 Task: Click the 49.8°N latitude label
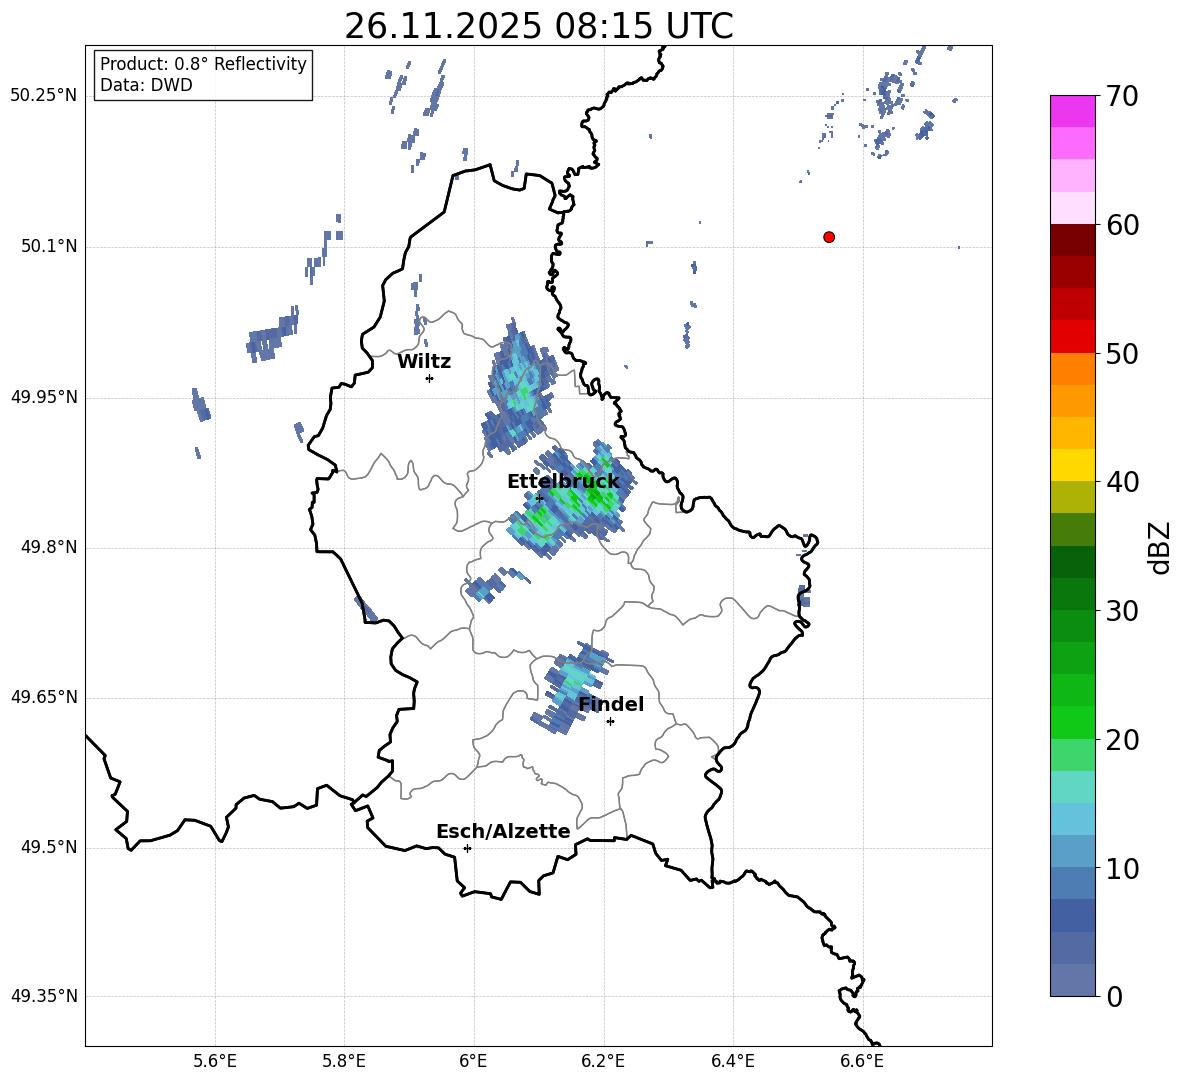[49, 547]
